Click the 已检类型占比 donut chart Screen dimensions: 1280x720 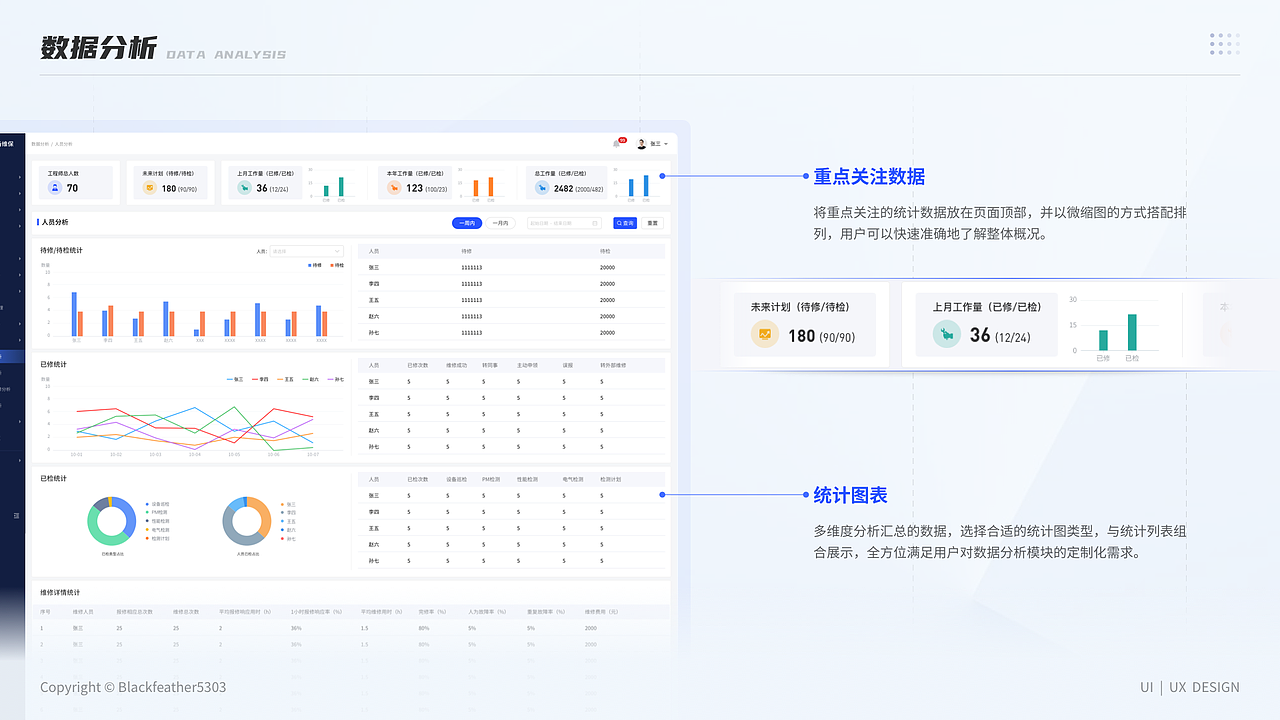pos(111,521)
